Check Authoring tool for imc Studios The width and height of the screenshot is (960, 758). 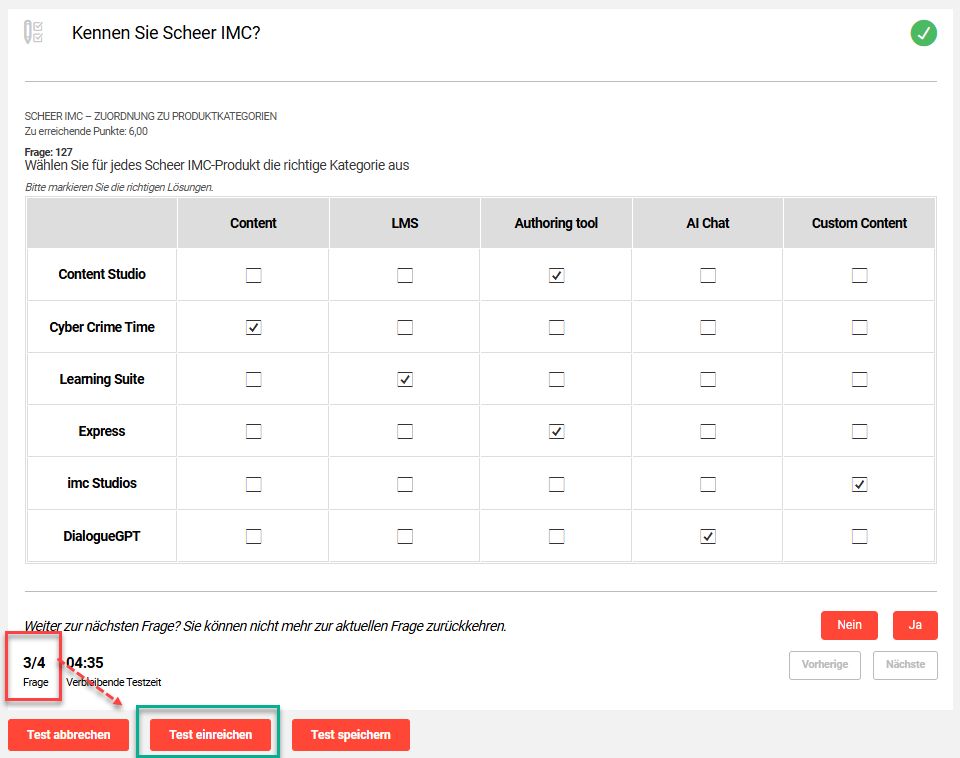pos(557,484)
